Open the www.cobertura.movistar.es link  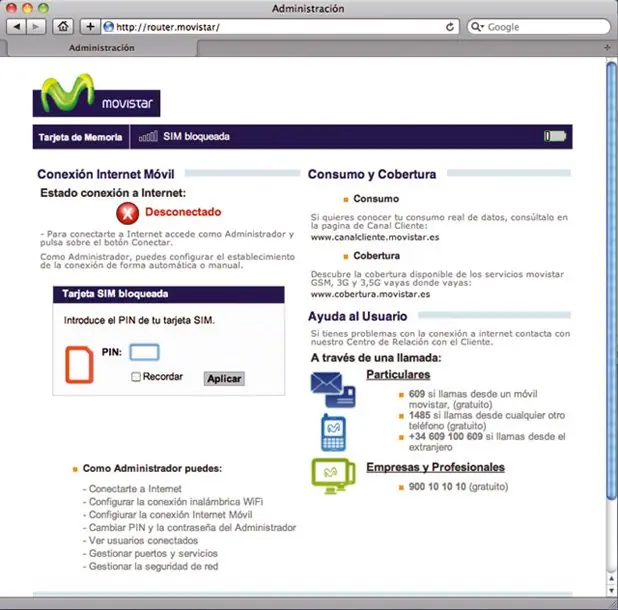coord(370,294)
